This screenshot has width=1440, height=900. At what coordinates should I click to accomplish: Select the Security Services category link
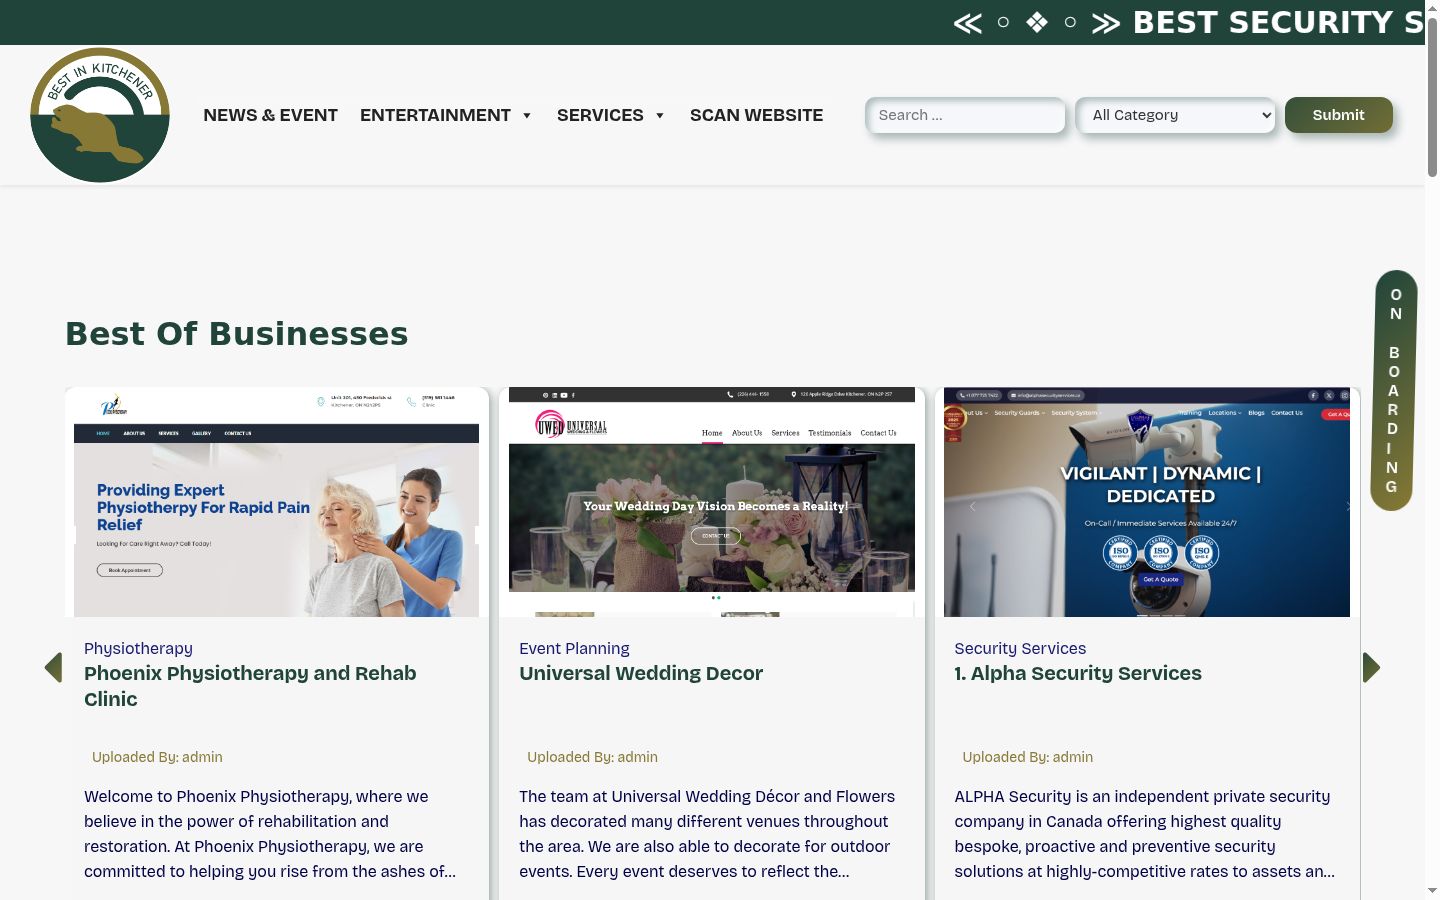pos(1020,648)
